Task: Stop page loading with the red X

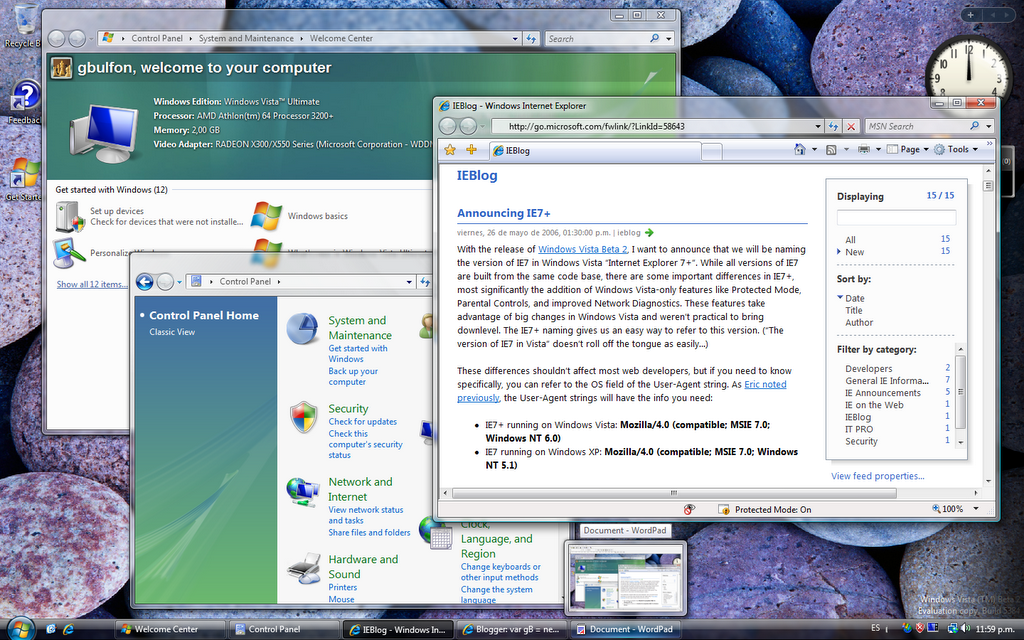Action: pyautogui.click(x=851, y=126)
